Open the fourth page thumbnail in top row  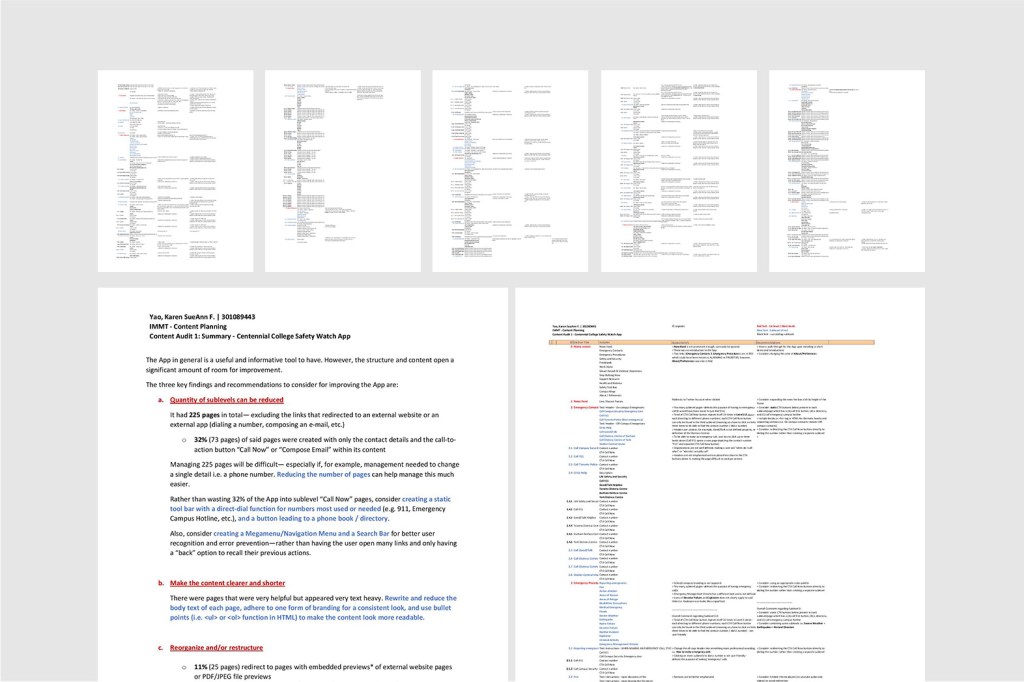pyautogui.click(x=678, y=170)
